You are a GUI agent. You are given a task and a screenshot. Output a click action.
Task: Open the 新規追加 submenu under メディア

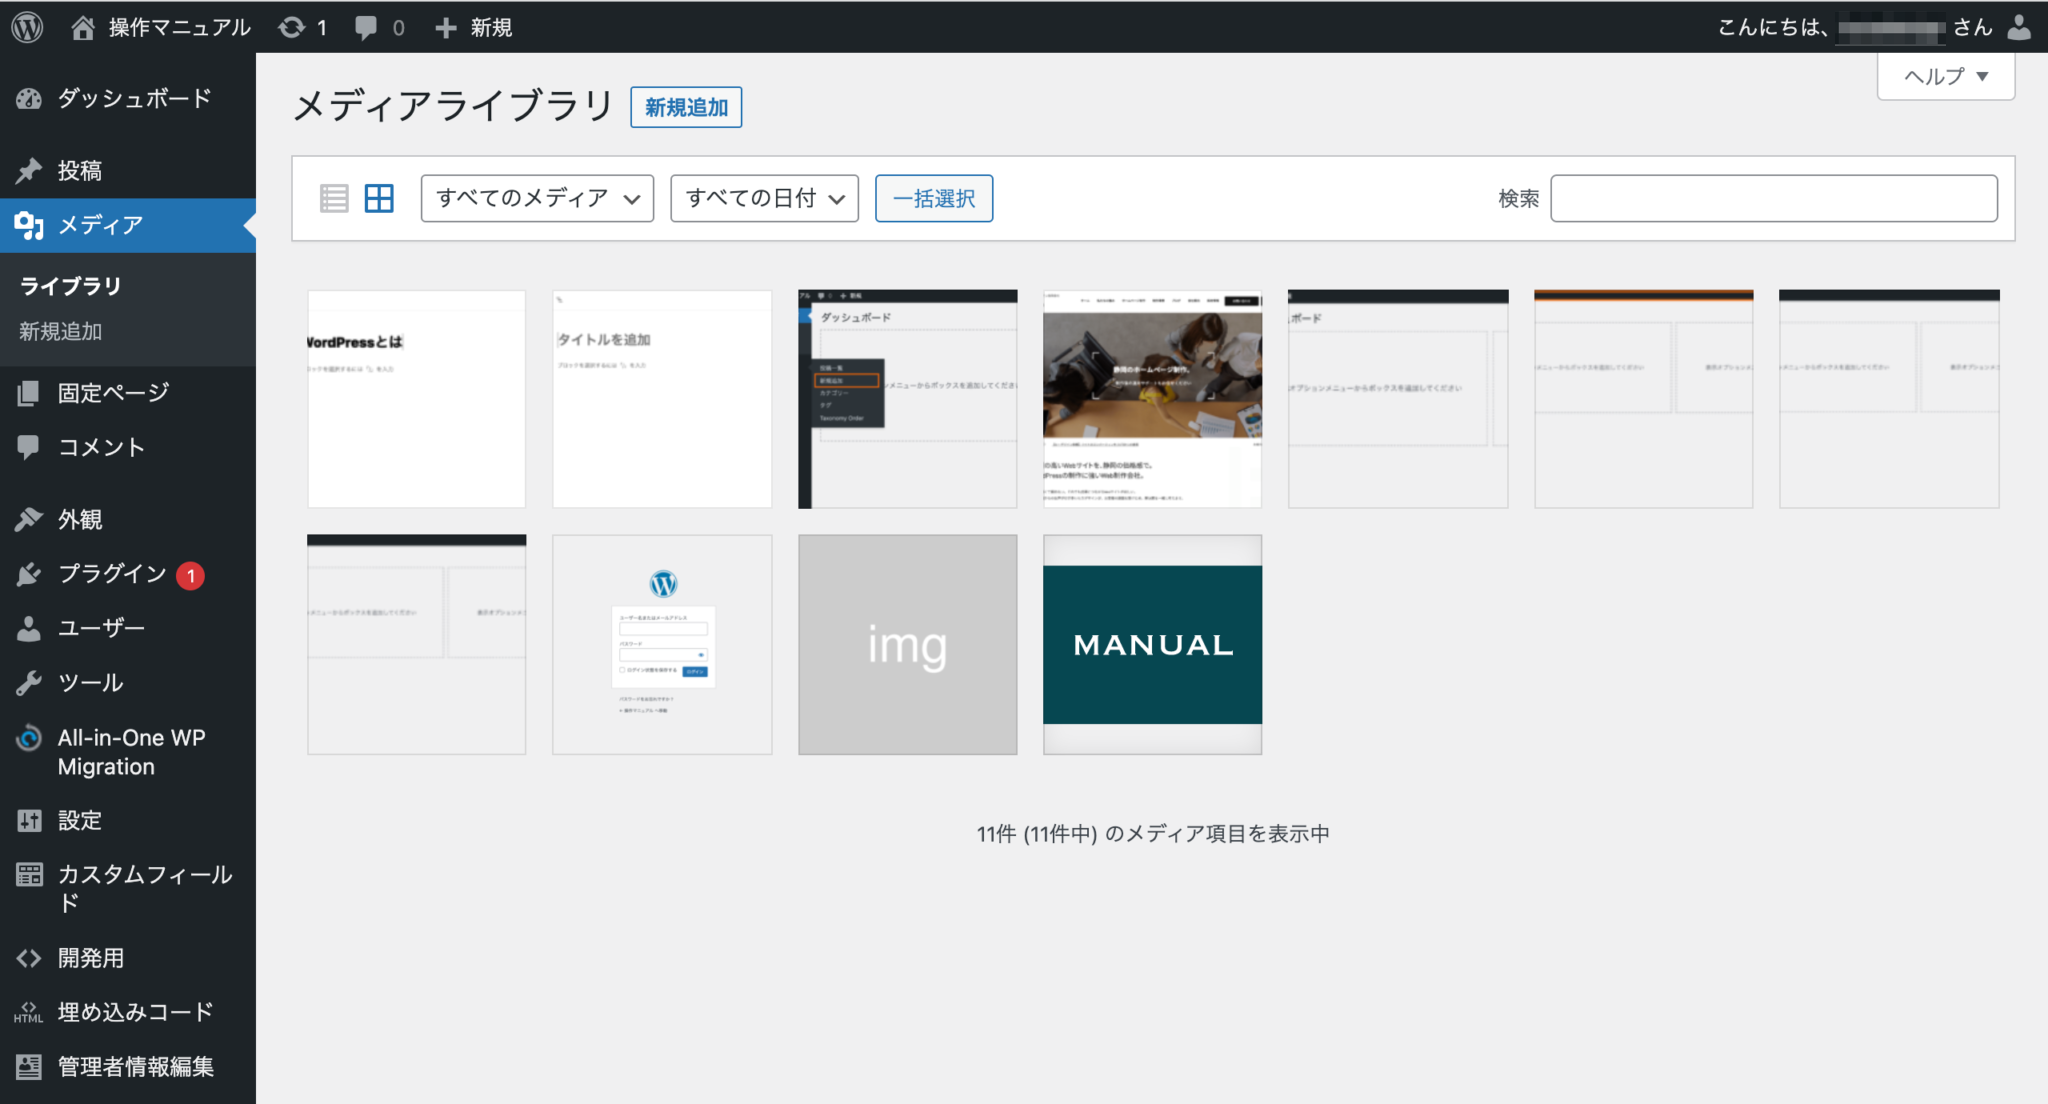[61, 331]
